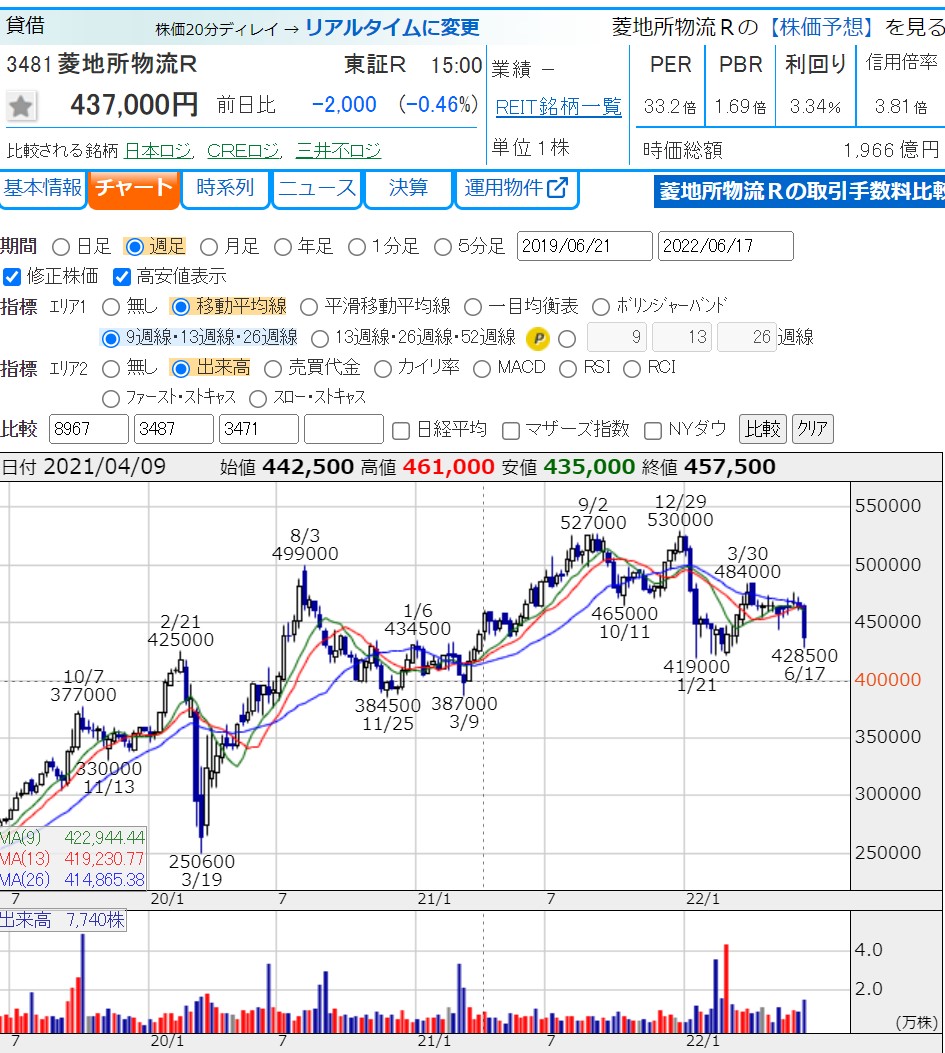Open the 基本情報 tab
This screenshot has width=945, height=1053.
click(x=42, y=188)
